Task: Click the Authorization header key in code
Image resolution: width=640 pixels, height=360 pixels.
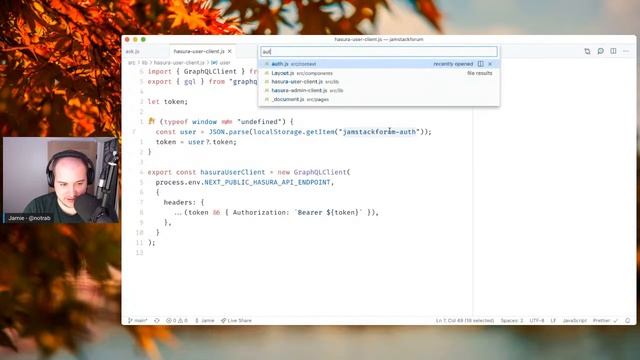Action: [x=259, y=213]
